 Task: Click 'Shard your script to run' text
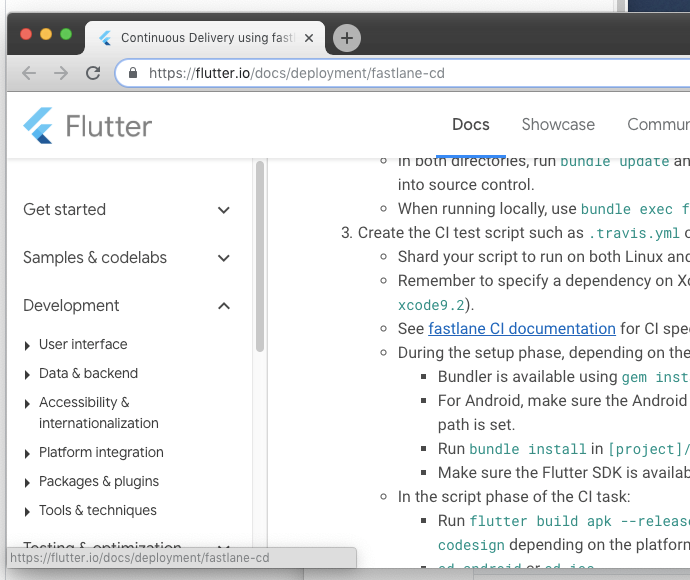pyautogui.click(x=544, y=257)
